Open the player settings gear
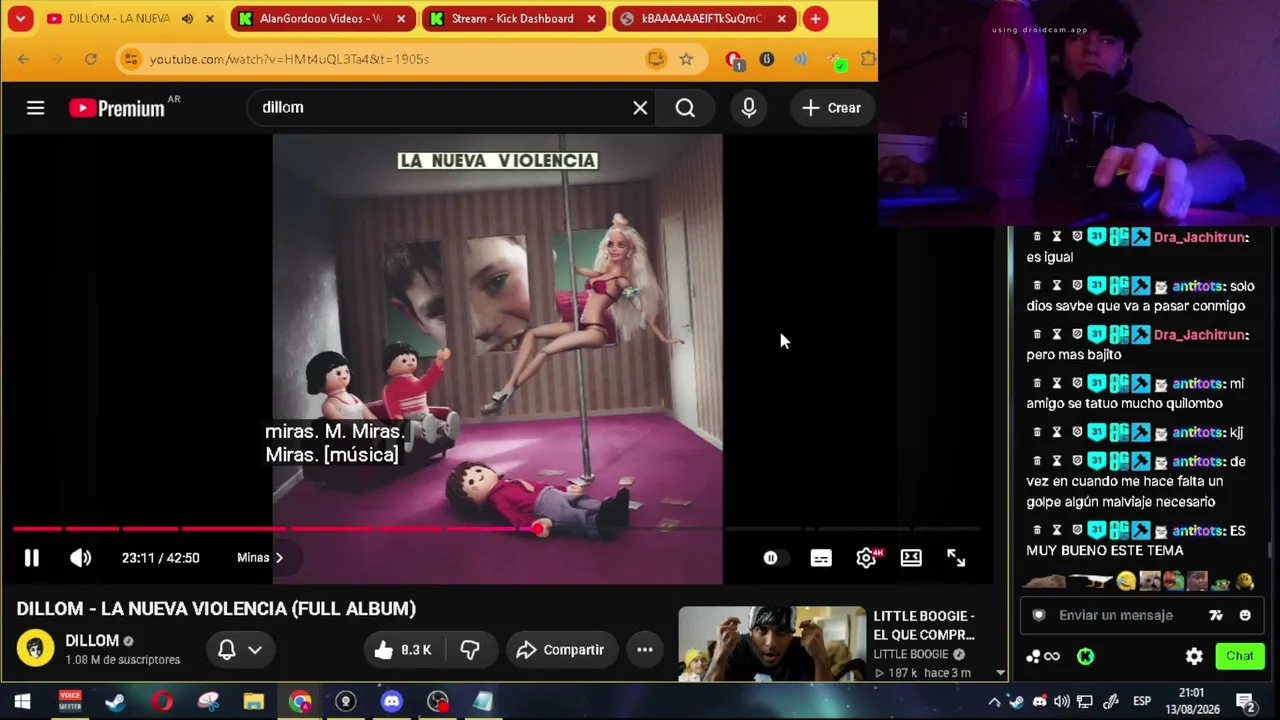 coord(867,558)
